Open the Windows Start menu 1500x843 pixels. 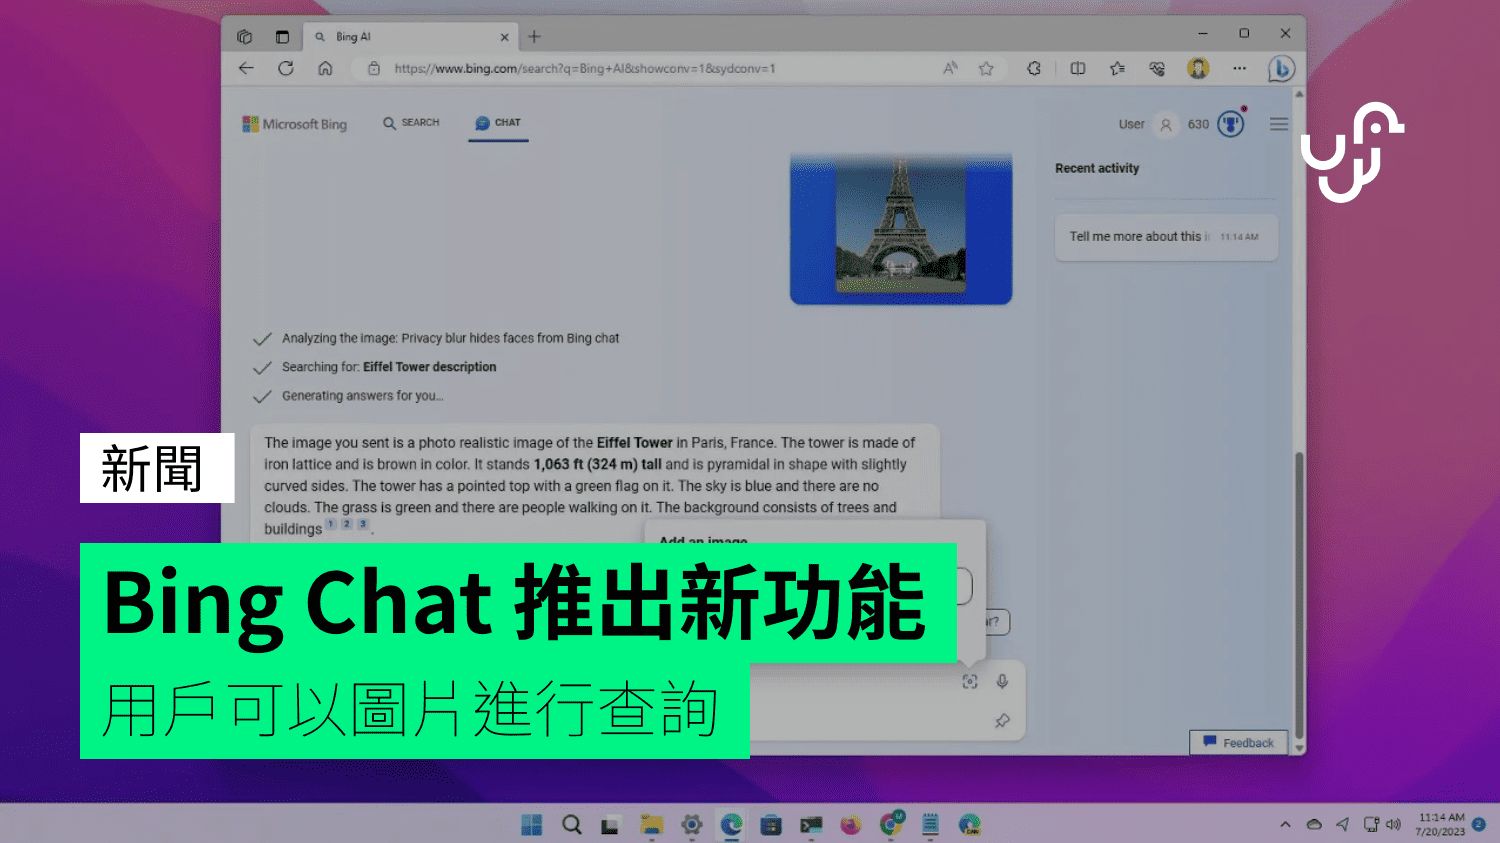point(532,825)
